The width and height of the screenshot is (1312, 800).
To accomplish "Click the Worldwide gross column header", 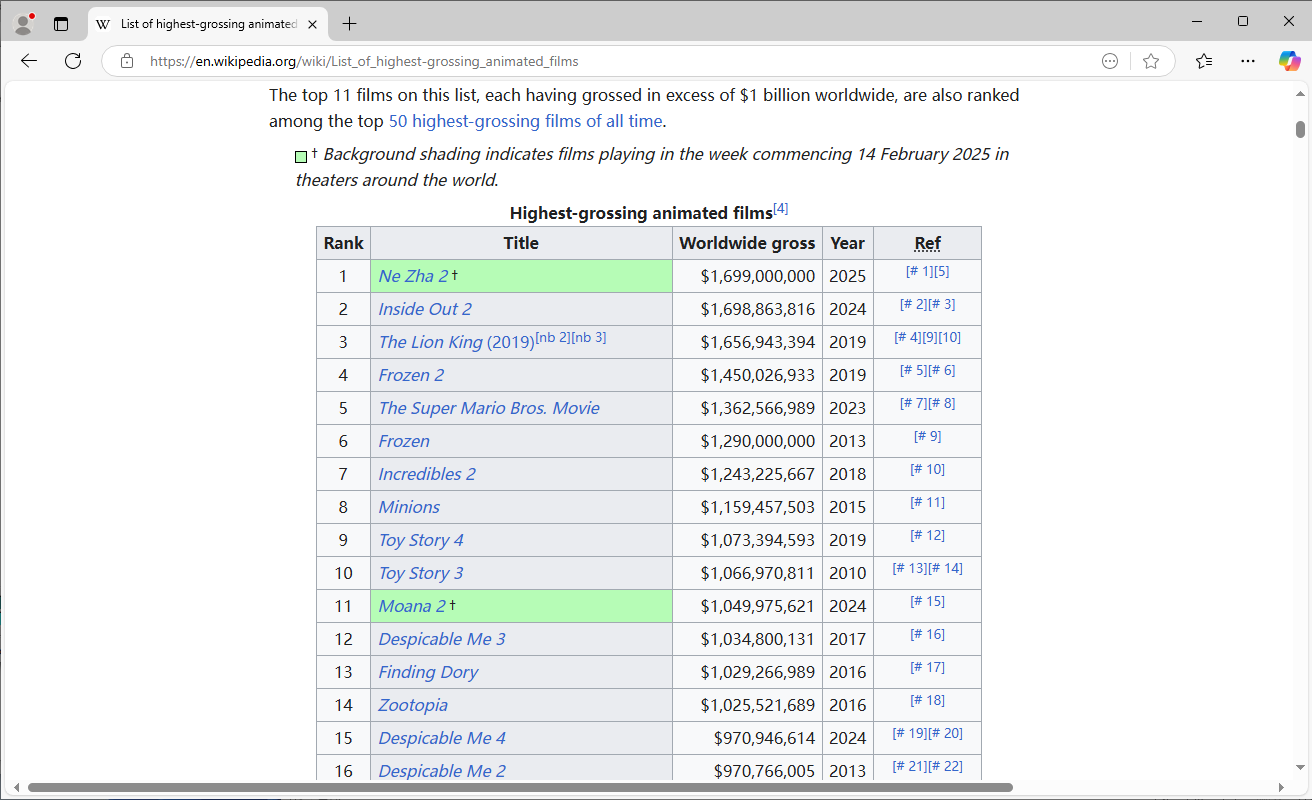I will point(747,243).
